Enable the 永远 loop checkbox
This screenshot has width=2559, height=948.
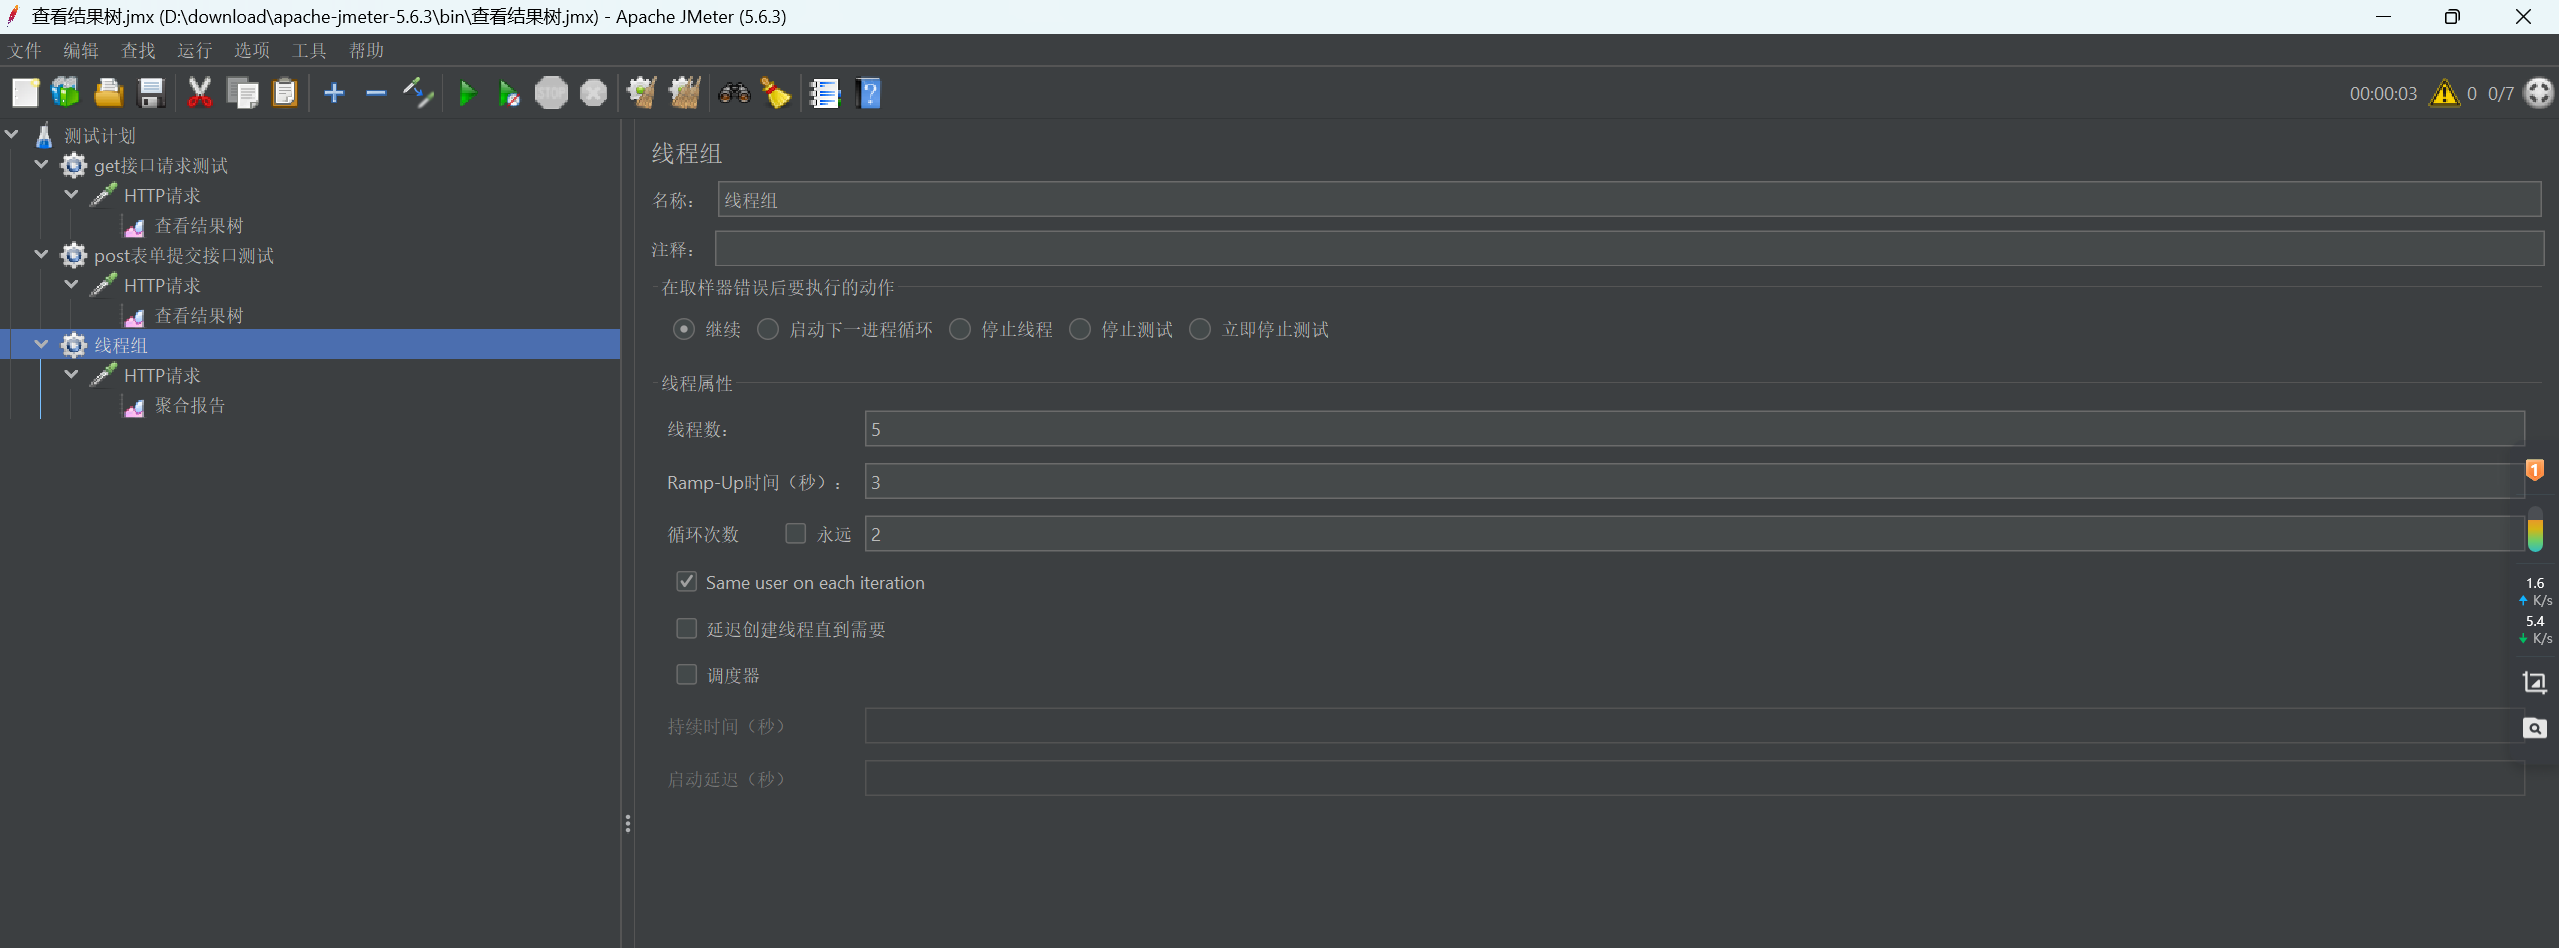coord(796,533)
